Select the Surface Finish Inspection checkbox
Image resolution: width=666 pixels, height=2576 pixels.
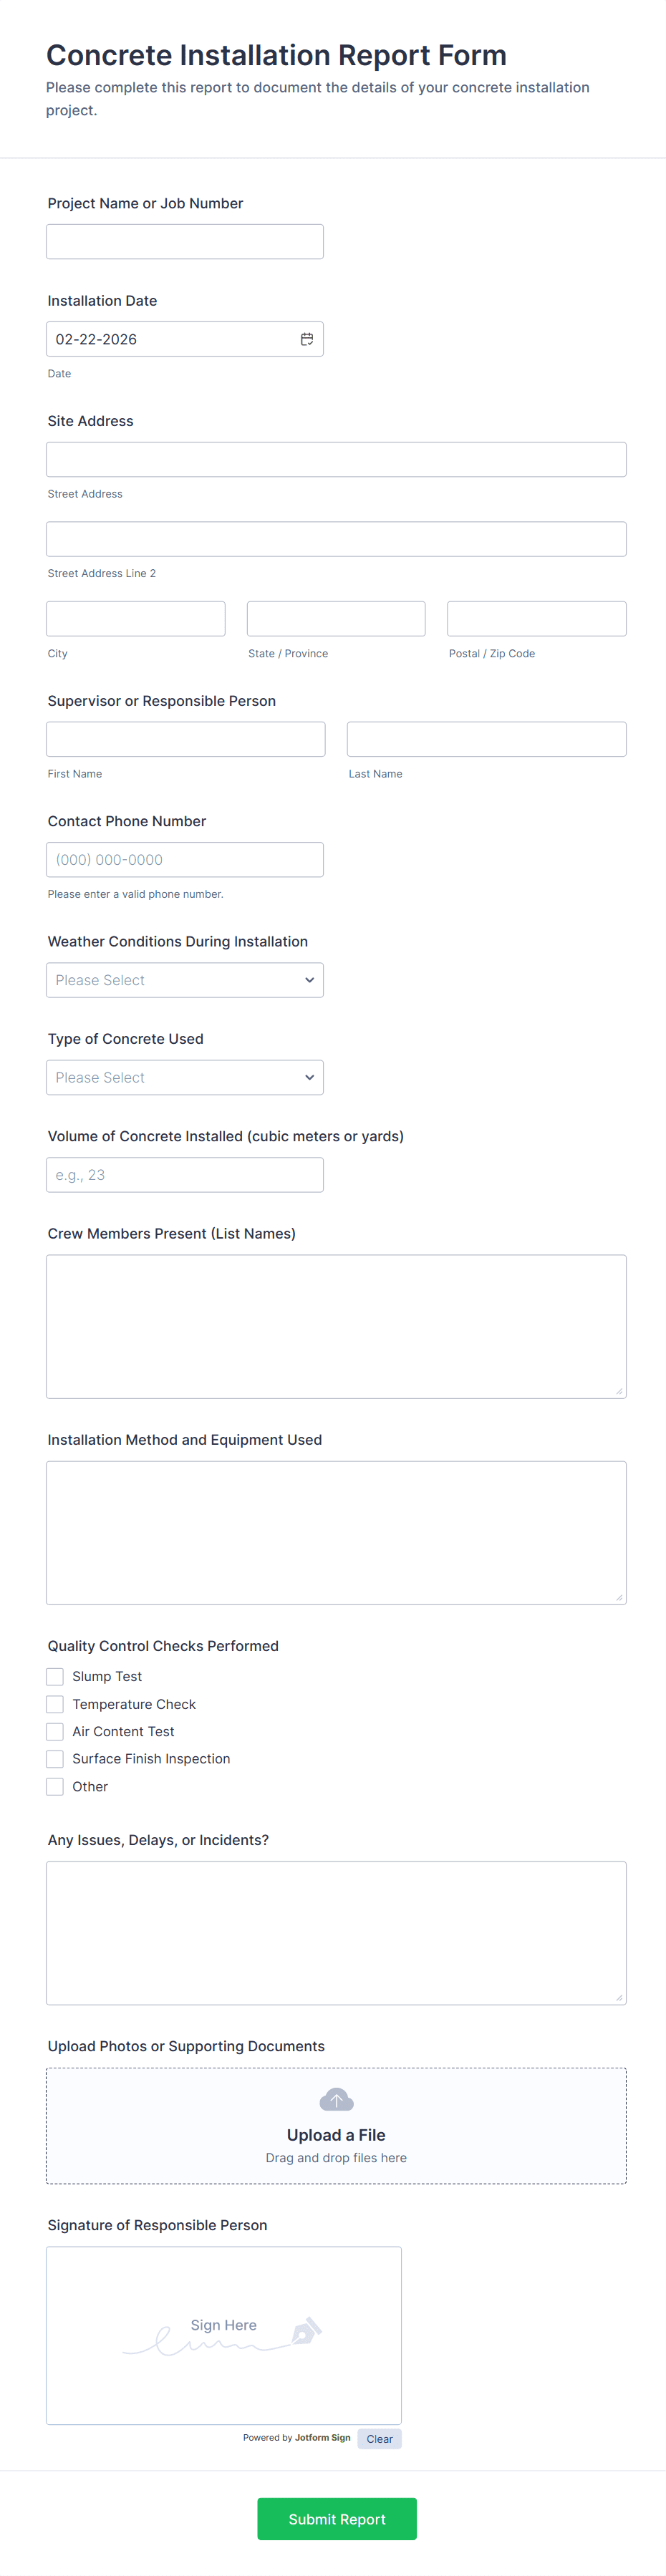coord(55,1759)
